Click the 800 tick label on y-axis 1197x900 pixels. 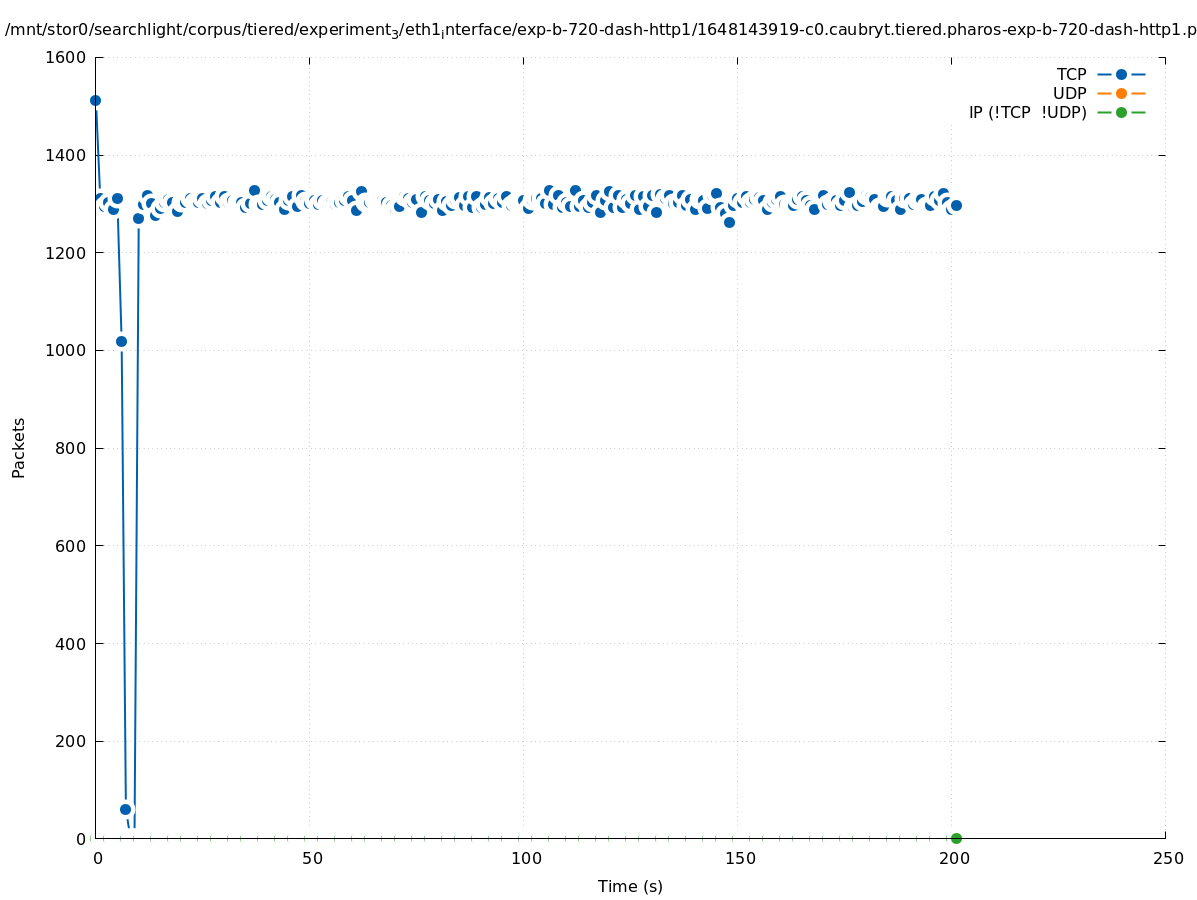[70, 448]
